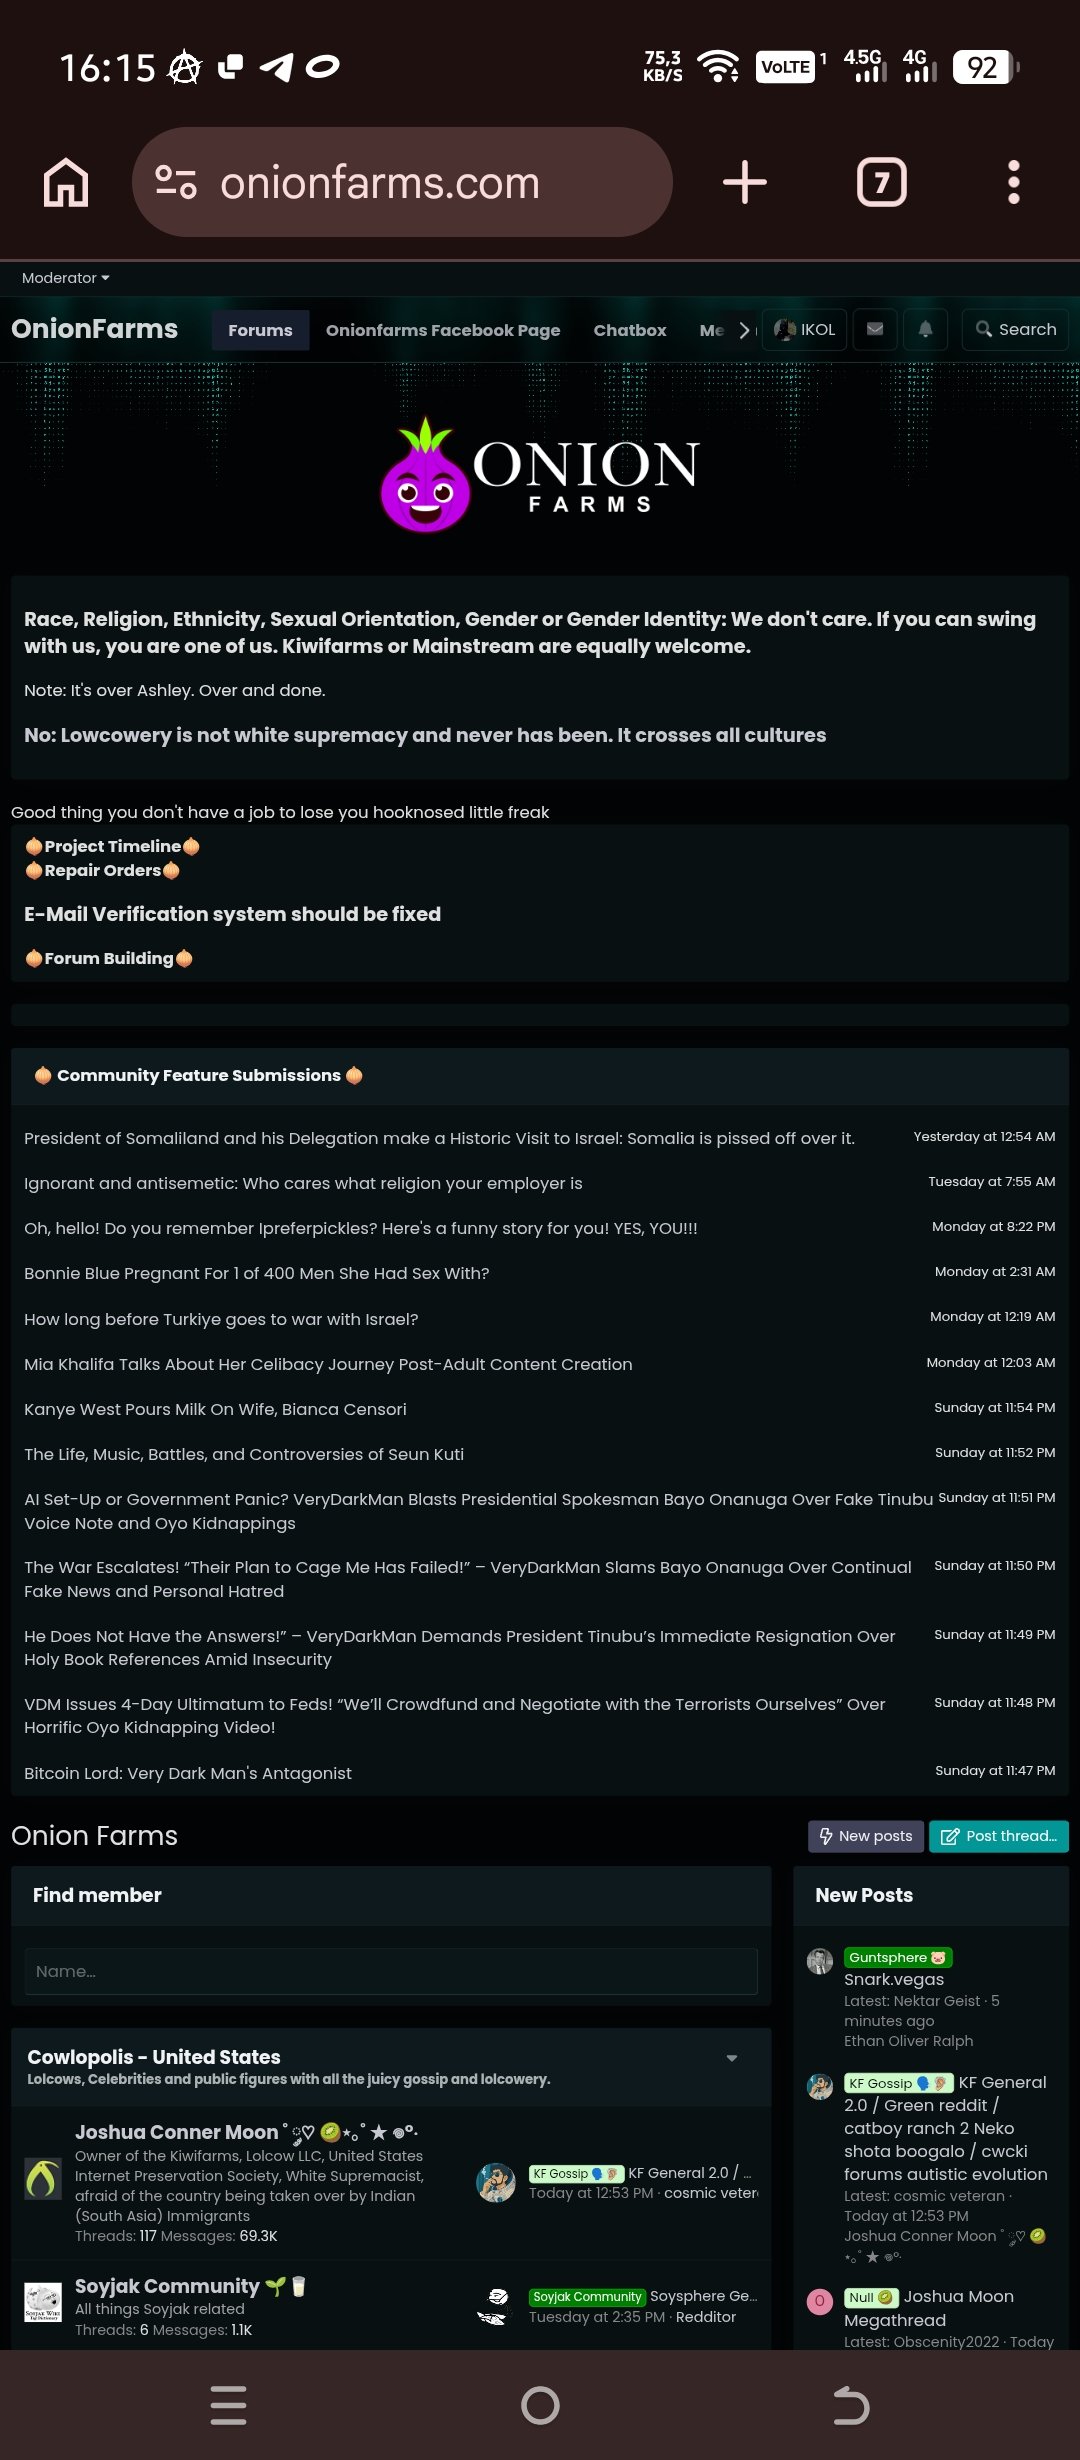Click the Find member name field
This screenshot has width=1080, height=2460.
click(x=391, y=1971)
